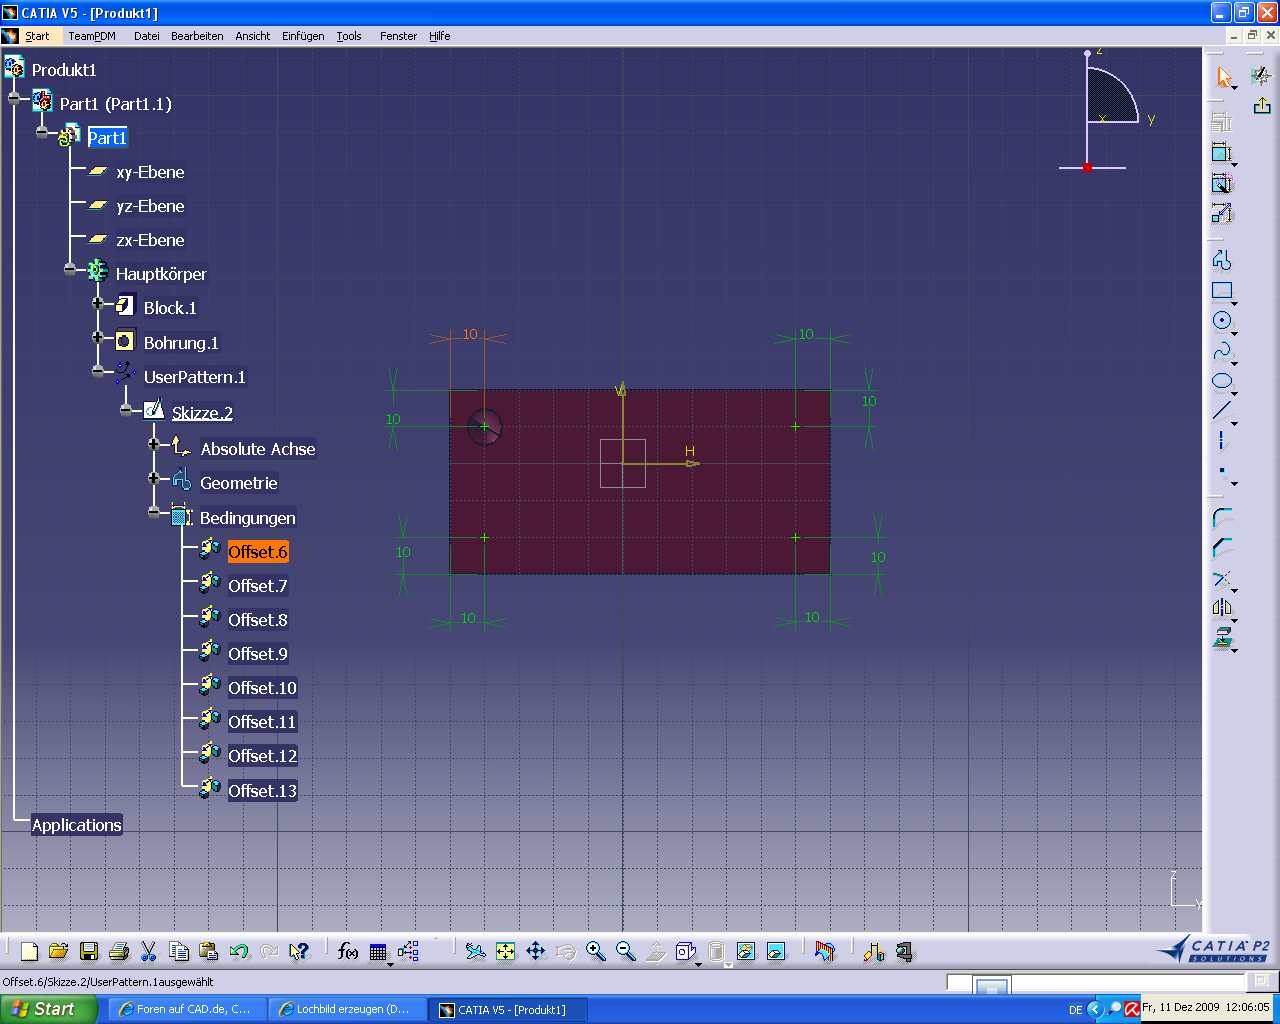Click the hole circle in sketch
1280x1024 pixels.
484,427
